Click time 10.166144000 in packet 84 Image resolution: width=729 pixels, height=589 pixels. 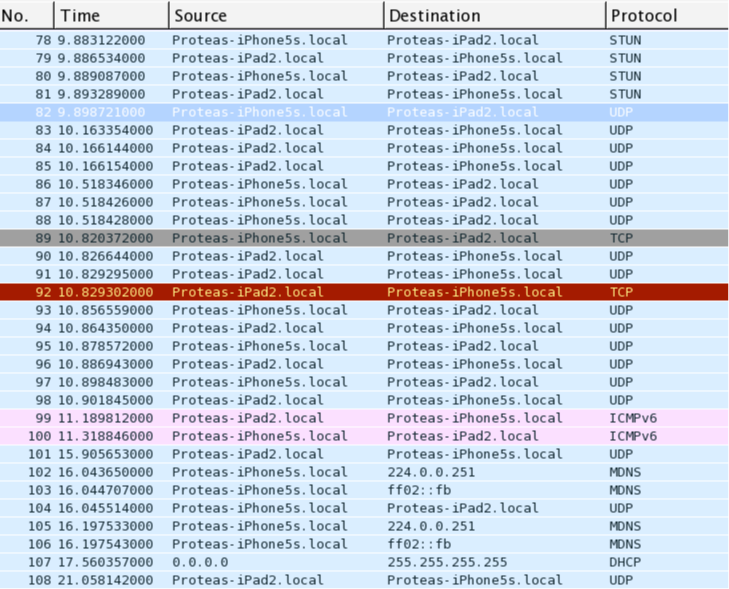pyautogui.click(x=106, y=148)
